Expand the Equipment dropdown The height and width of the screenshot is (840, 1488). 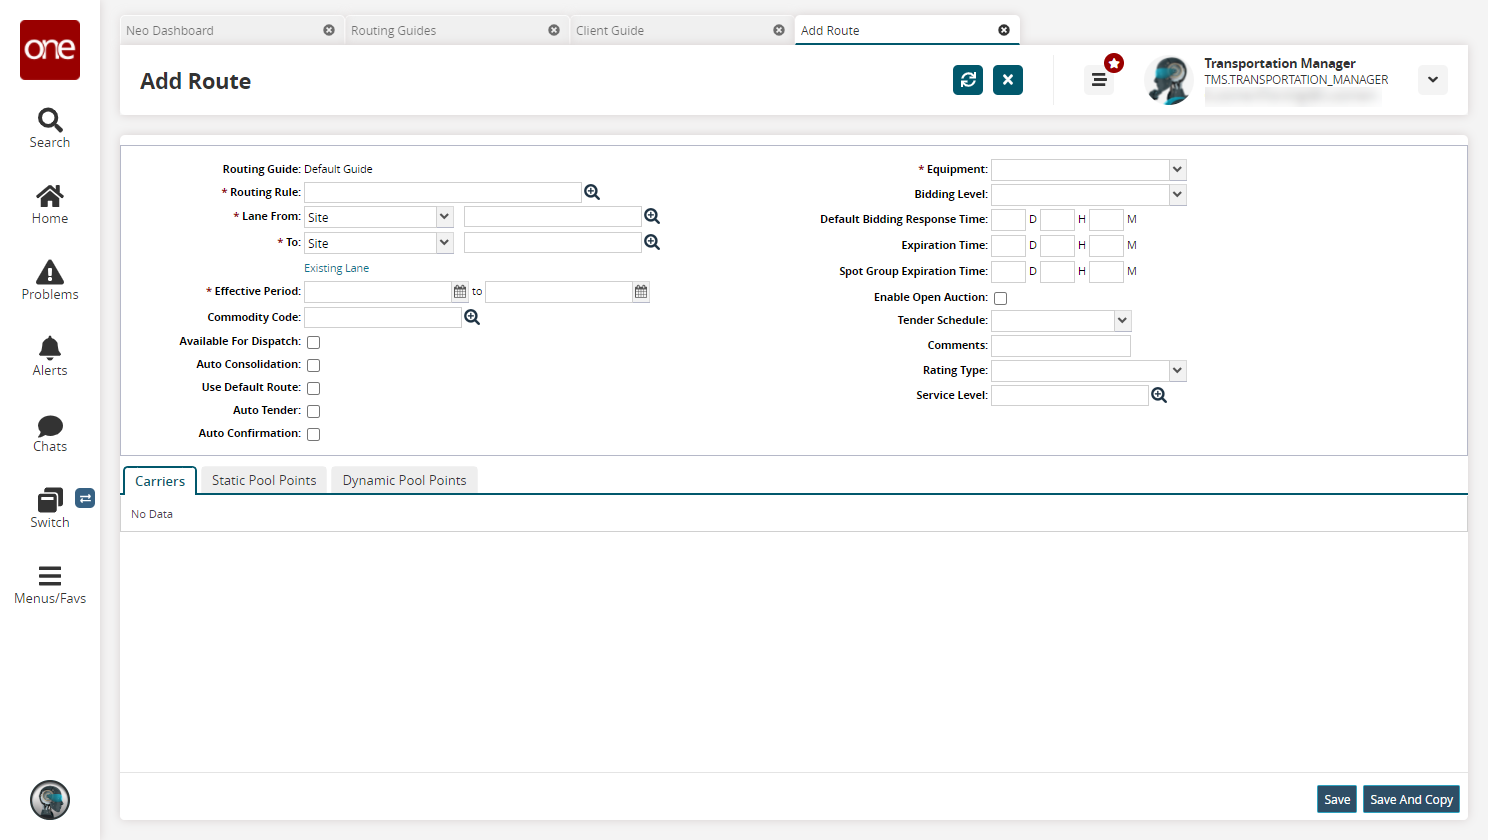(1177, 170)
